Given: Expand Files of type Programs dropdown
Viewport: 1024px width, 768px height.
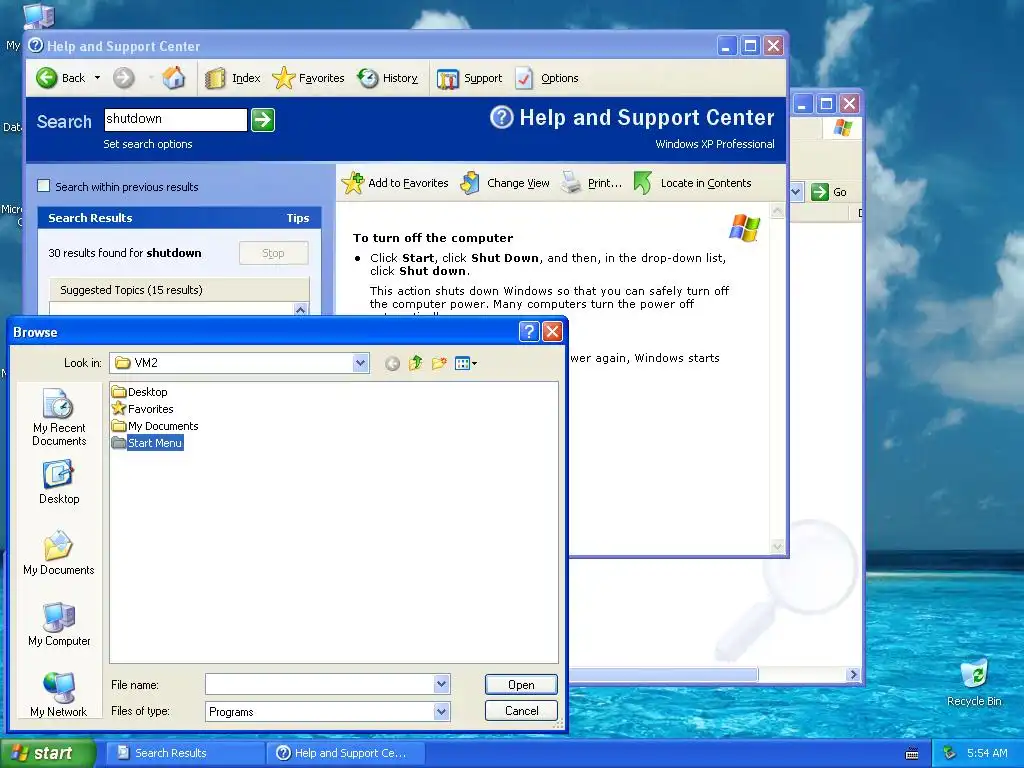Looking at the screenshot, I should 441,711.
